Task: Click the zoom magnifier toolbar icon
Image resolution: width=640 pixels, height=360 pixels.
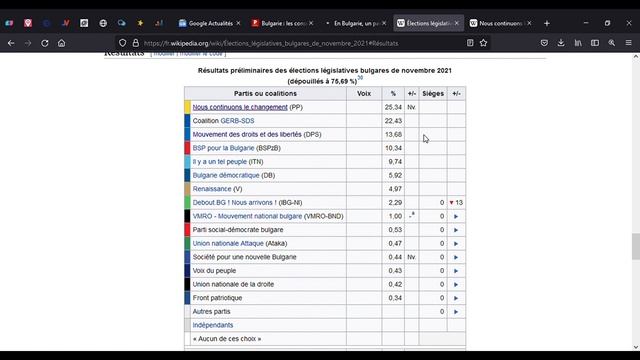Action: tap(611, 43)
